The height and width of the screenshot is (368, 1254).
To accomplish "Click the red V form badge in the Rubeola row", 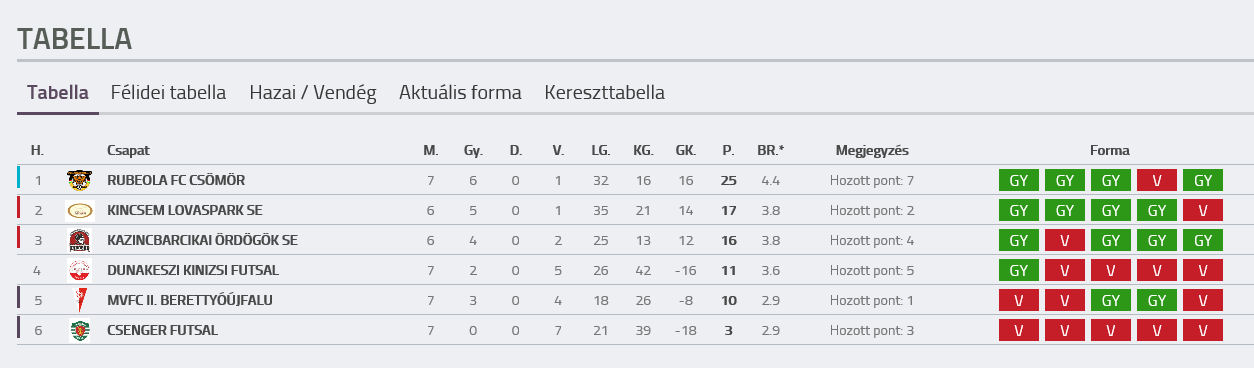I will point(1157,180).
